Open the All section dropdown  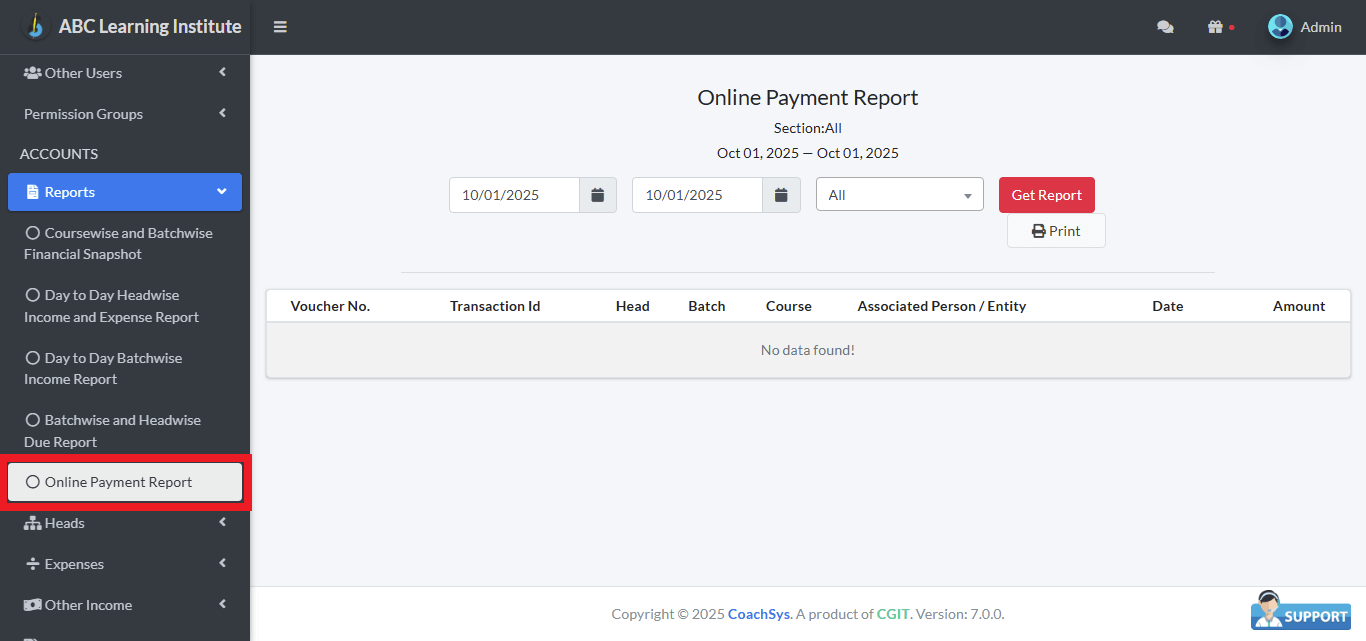898,194
